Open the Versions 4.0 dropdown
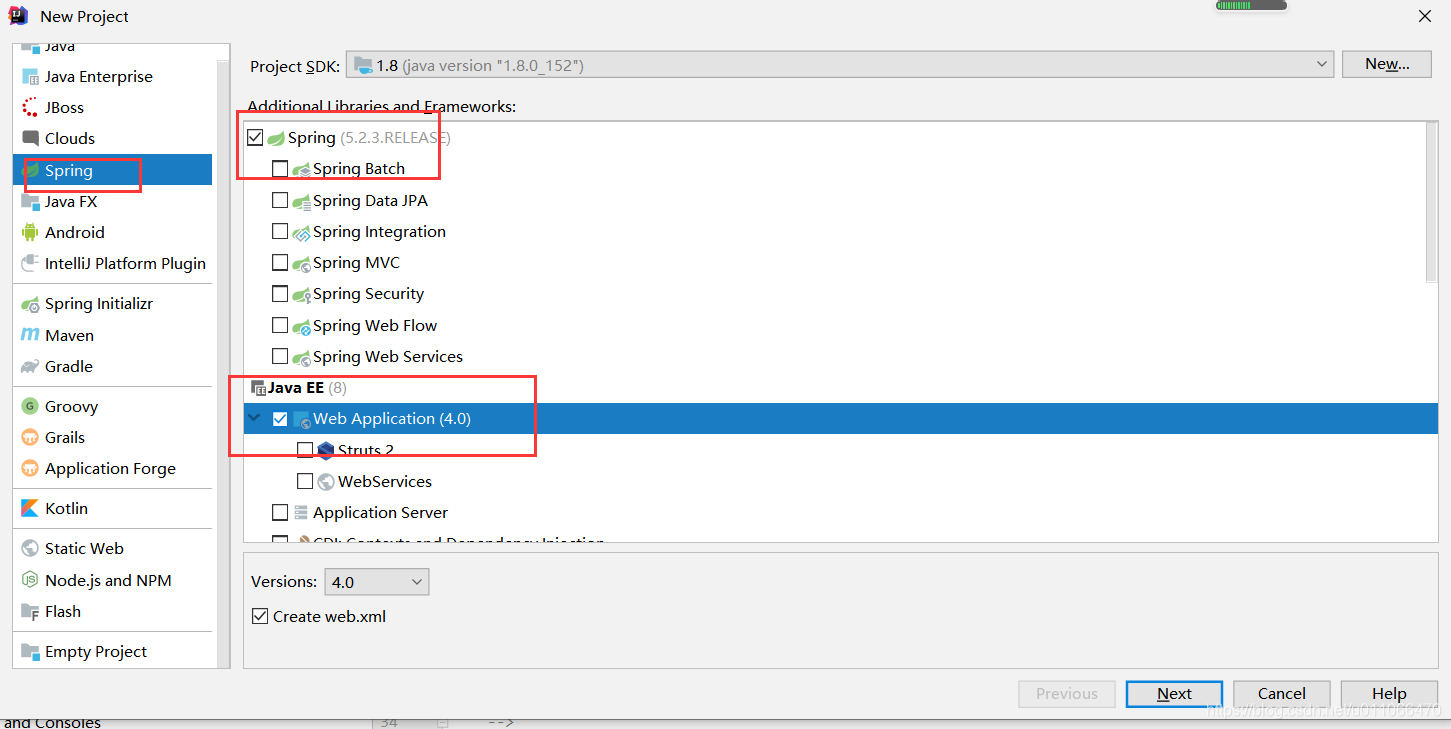Screen dimensions: 1451x729 pos(376,582)
